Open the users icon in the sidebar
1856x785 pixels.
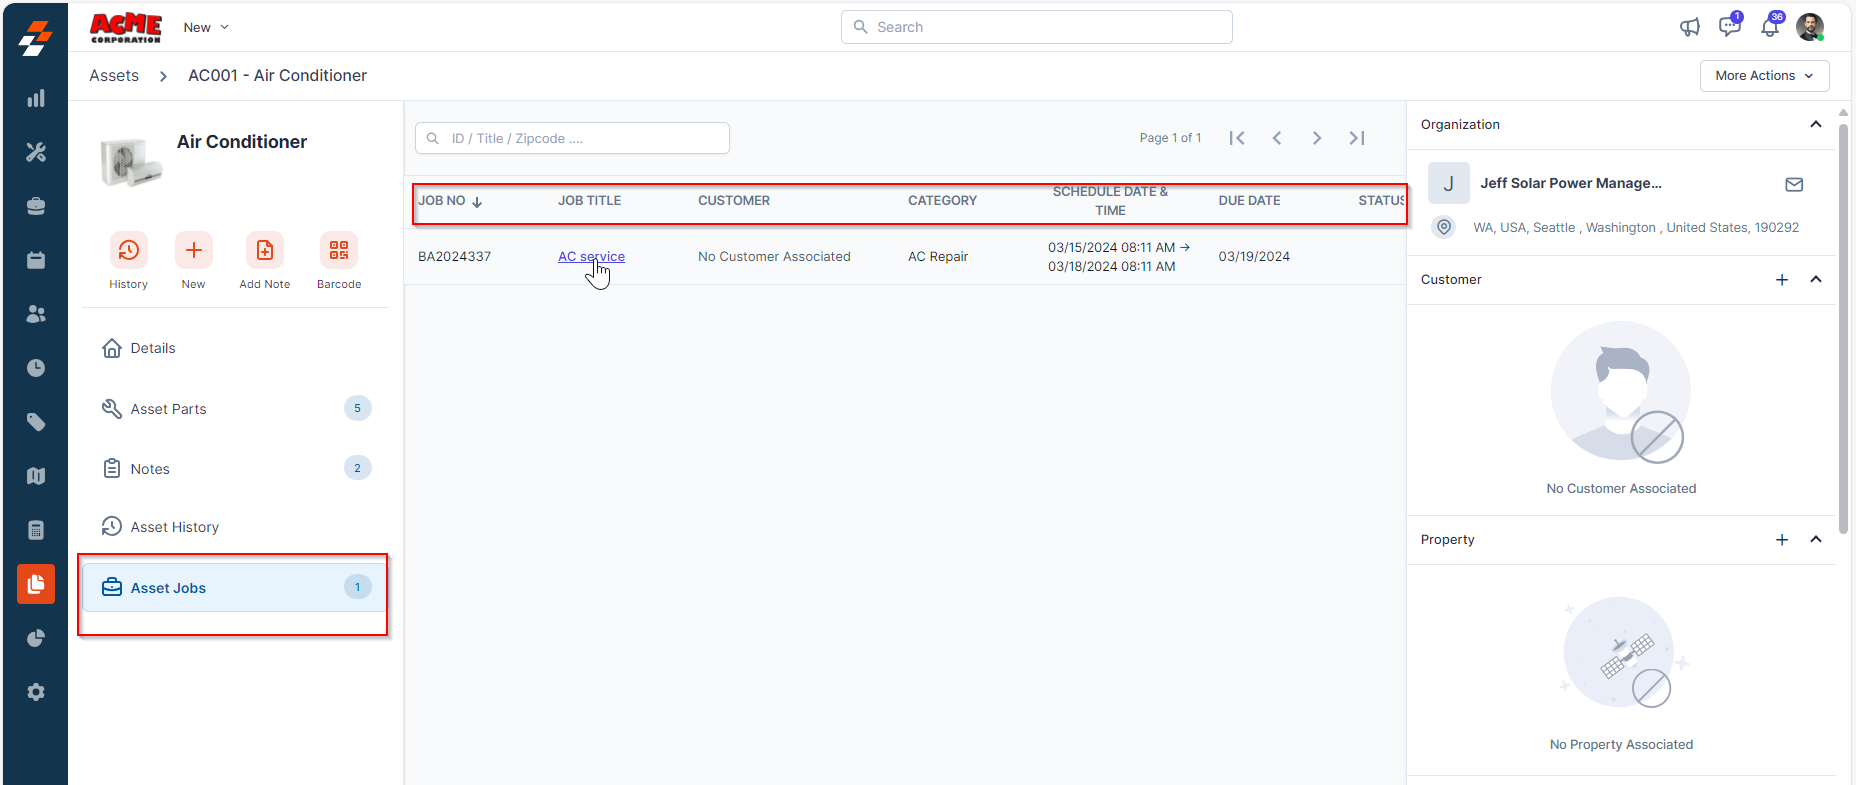[36, 314]
